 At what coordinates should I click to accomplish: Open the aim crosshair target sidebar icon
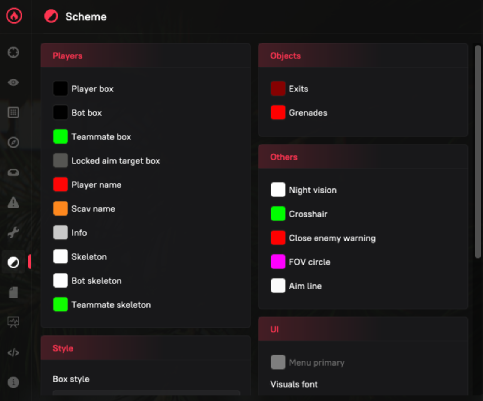click(13, 52)
